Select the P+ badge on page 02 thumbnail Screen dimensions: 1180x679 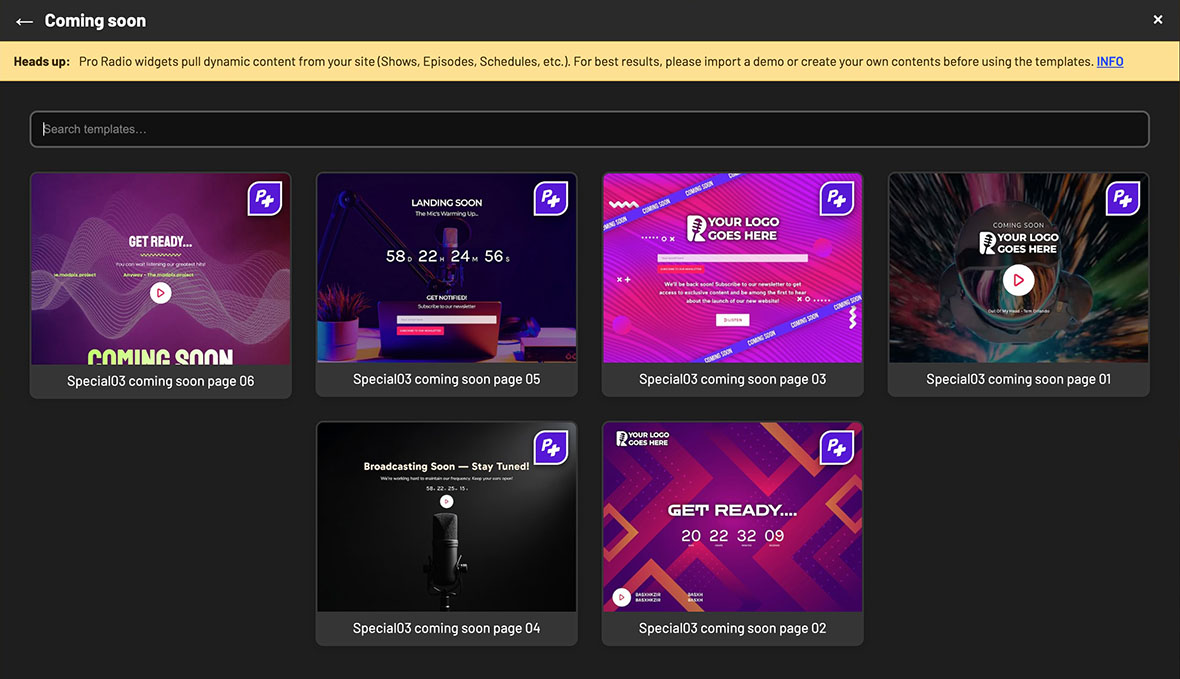(837, 447)
